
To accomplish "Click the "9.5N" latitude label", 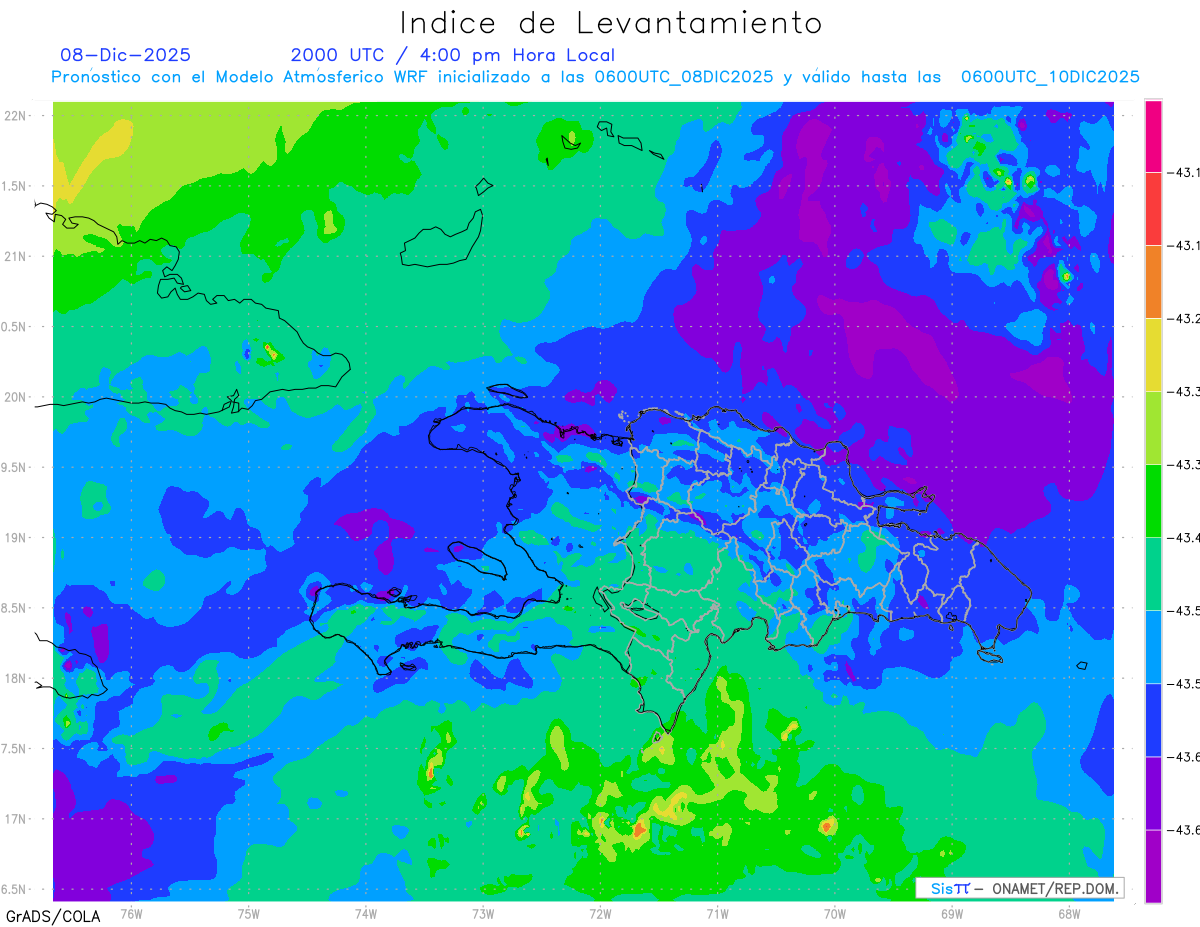I will [15, 468].
